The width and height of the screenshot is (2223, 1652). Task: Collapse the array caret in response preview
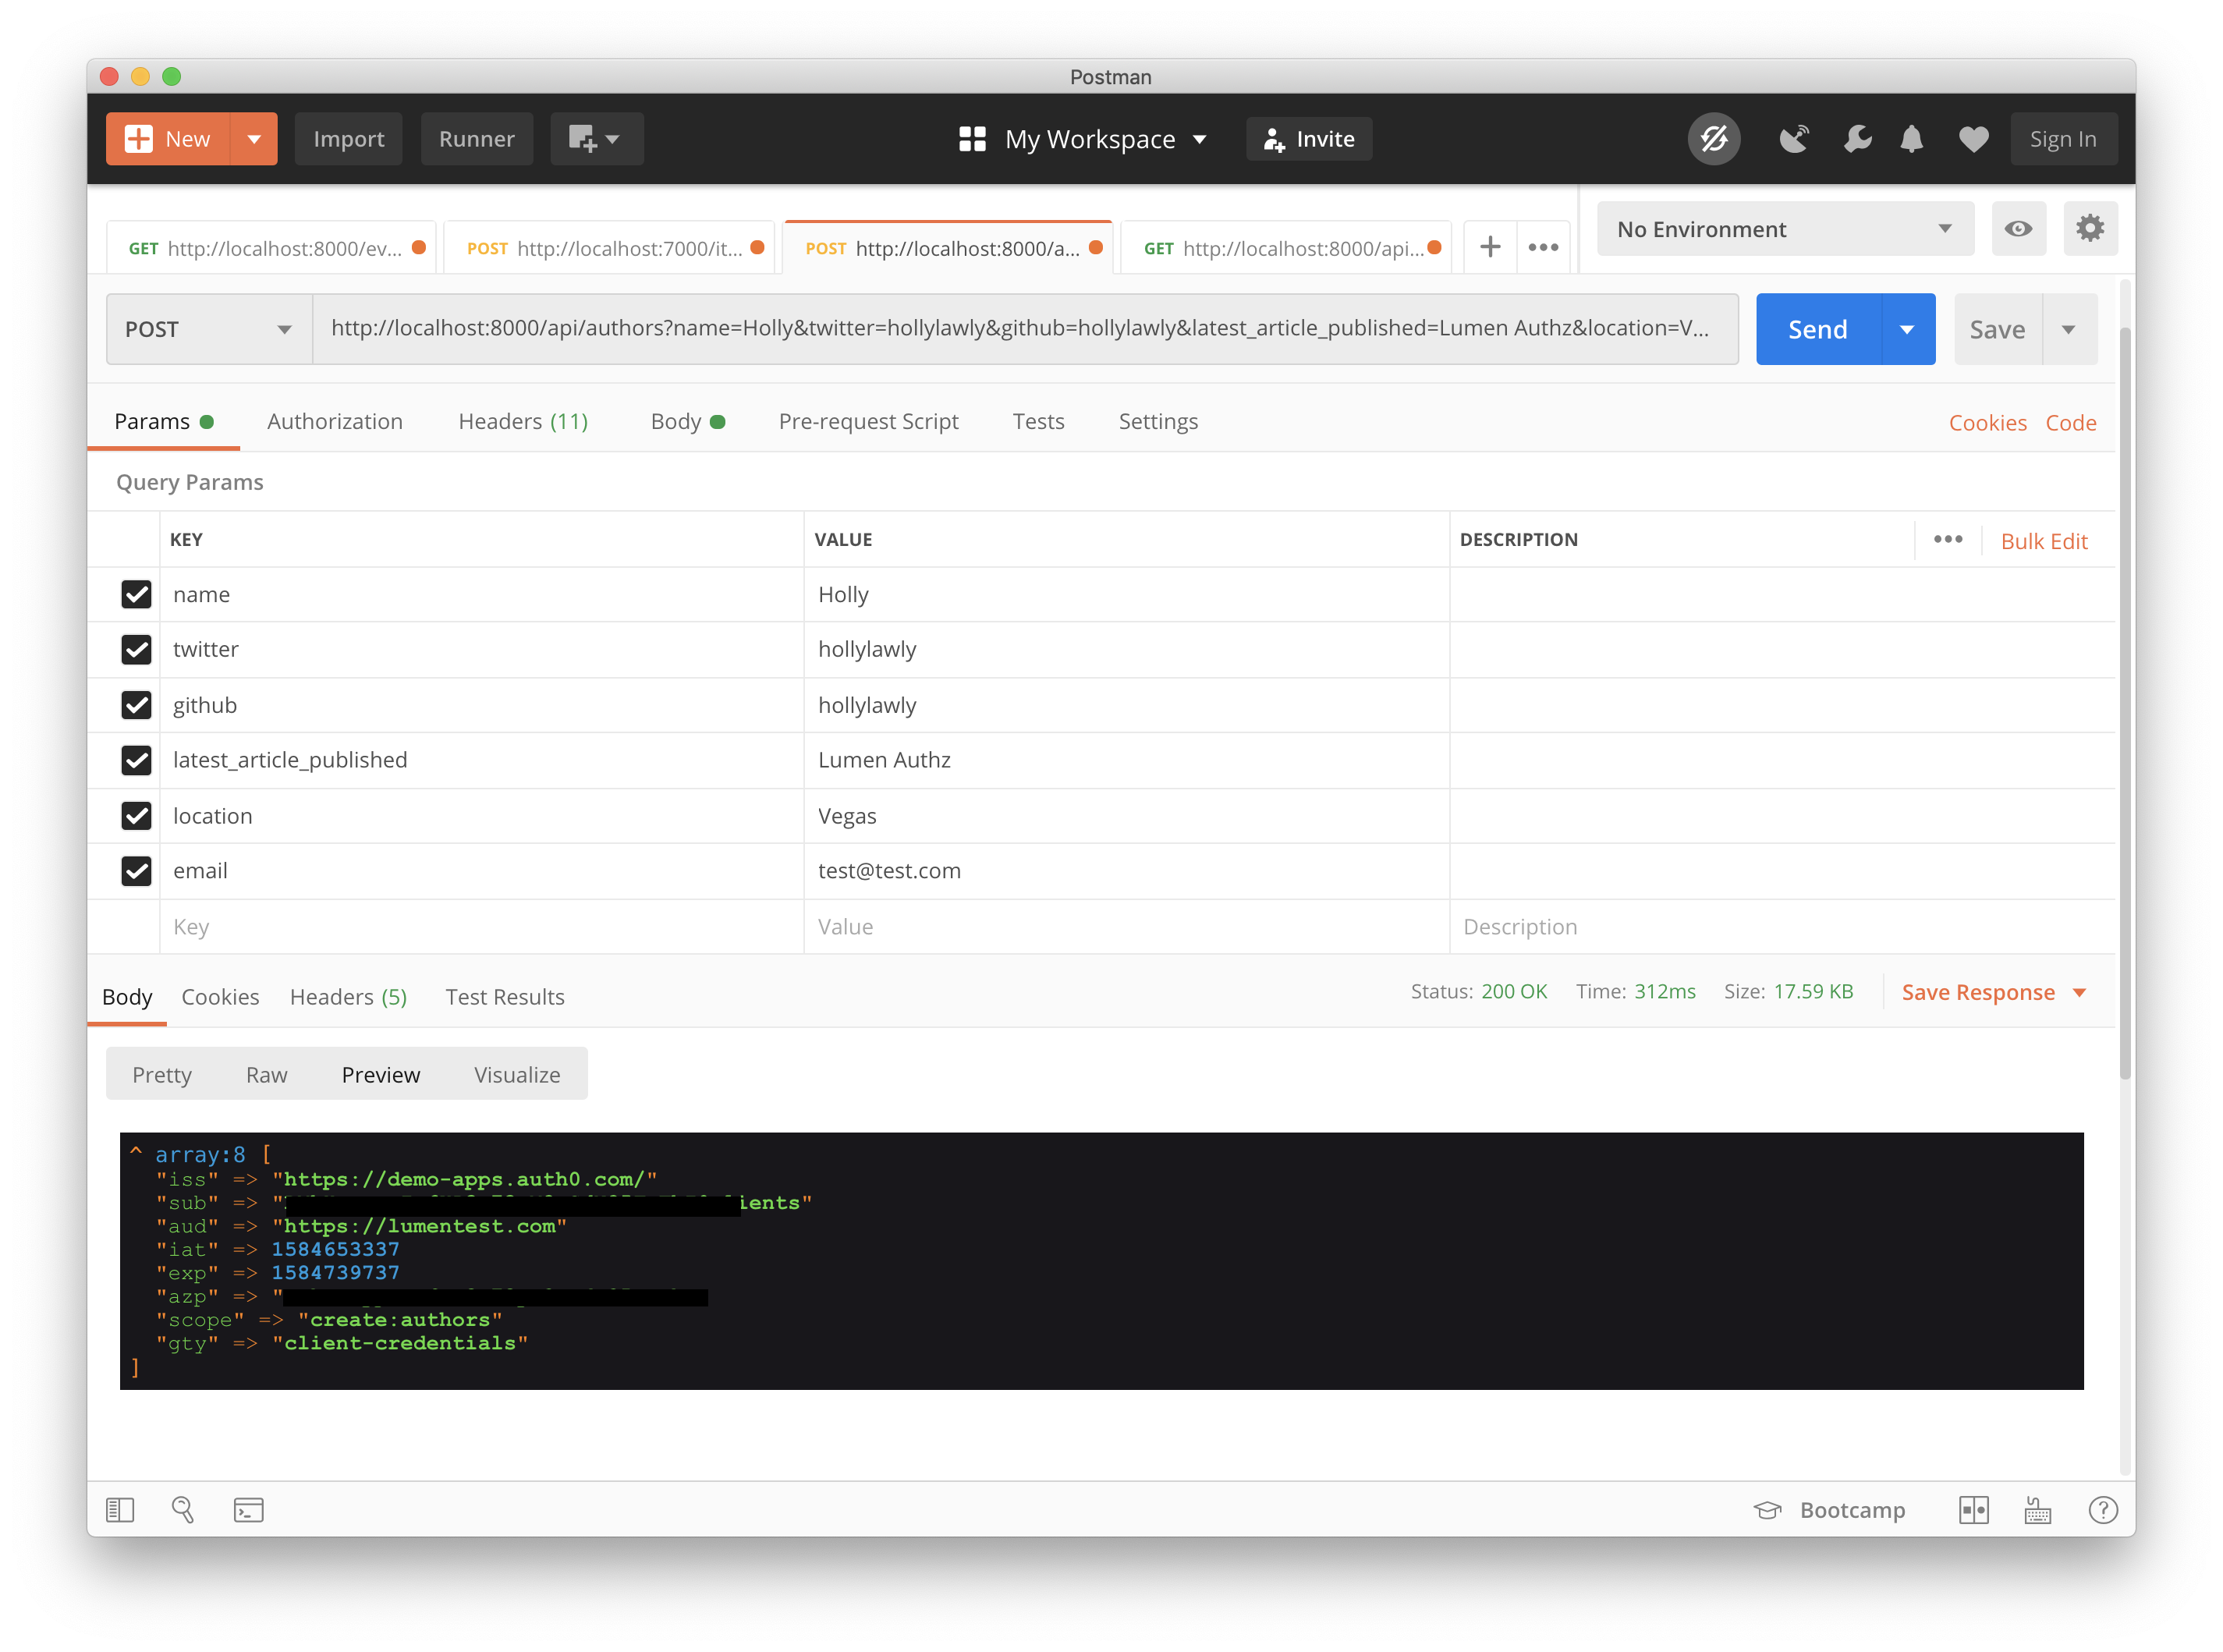tap(135, 1152)
